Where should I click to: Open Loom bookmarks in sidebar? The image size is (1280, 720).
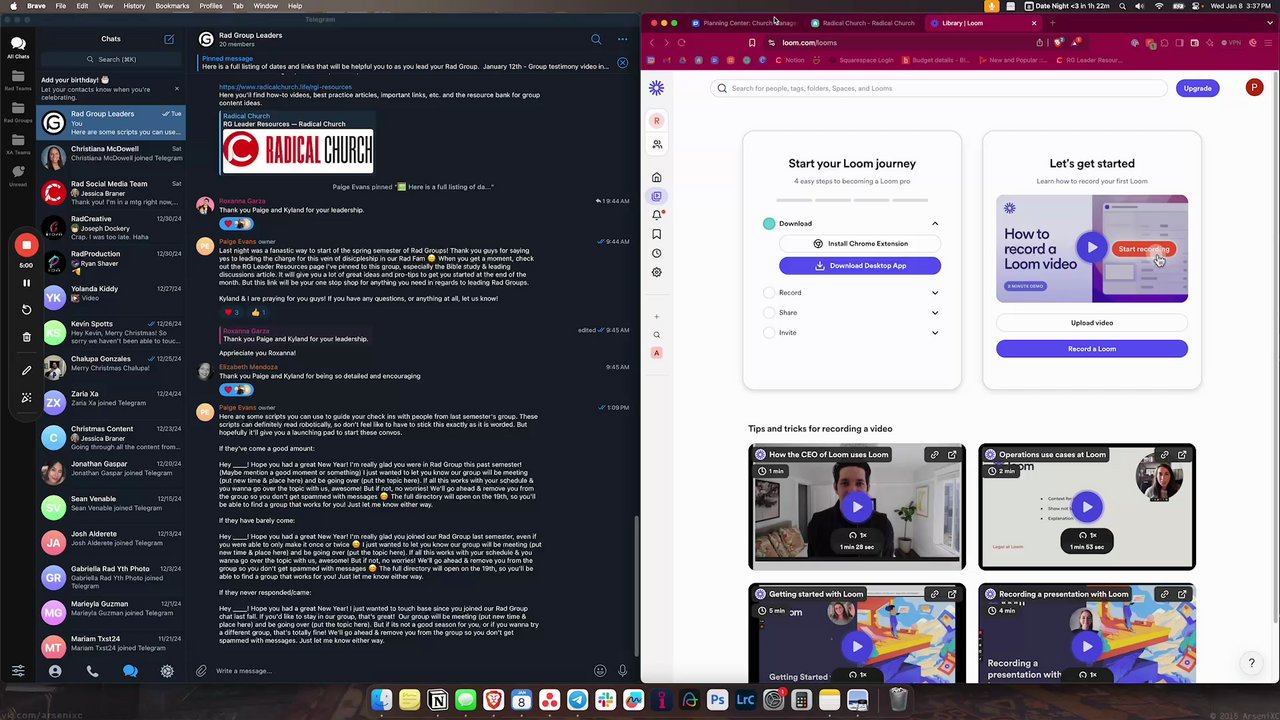coord(656,234)
